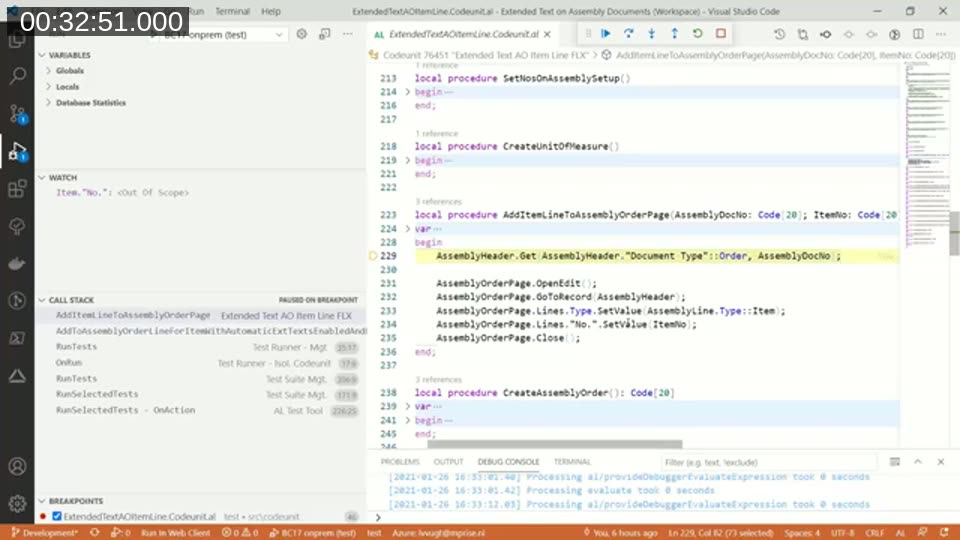The height and width of the screenshot is (540, 960).
Task: Open the Docker view in activity bar
Action: coord(17,263)
